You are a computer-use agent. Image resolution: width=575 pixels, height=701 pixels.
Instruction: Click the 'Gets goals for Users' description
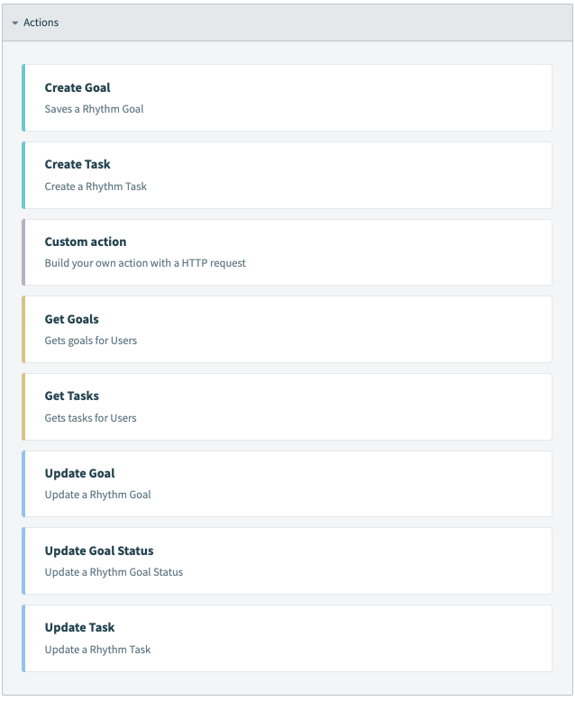click(91, 341)
